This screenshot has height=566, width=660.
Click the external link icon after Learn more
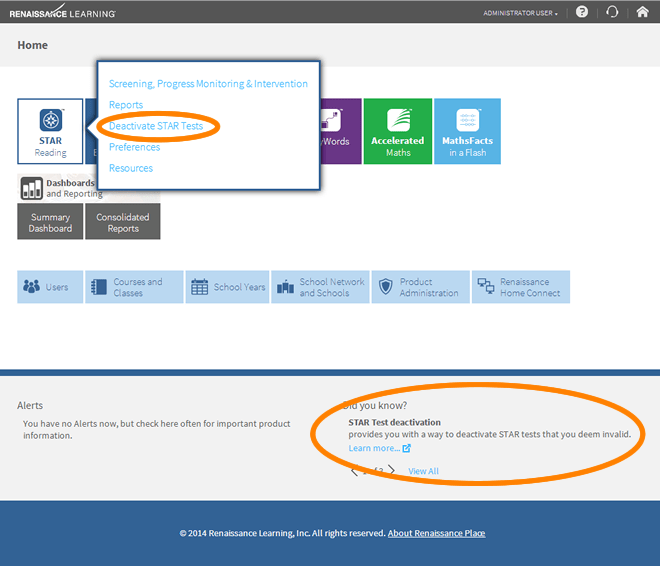click(407, 448)
